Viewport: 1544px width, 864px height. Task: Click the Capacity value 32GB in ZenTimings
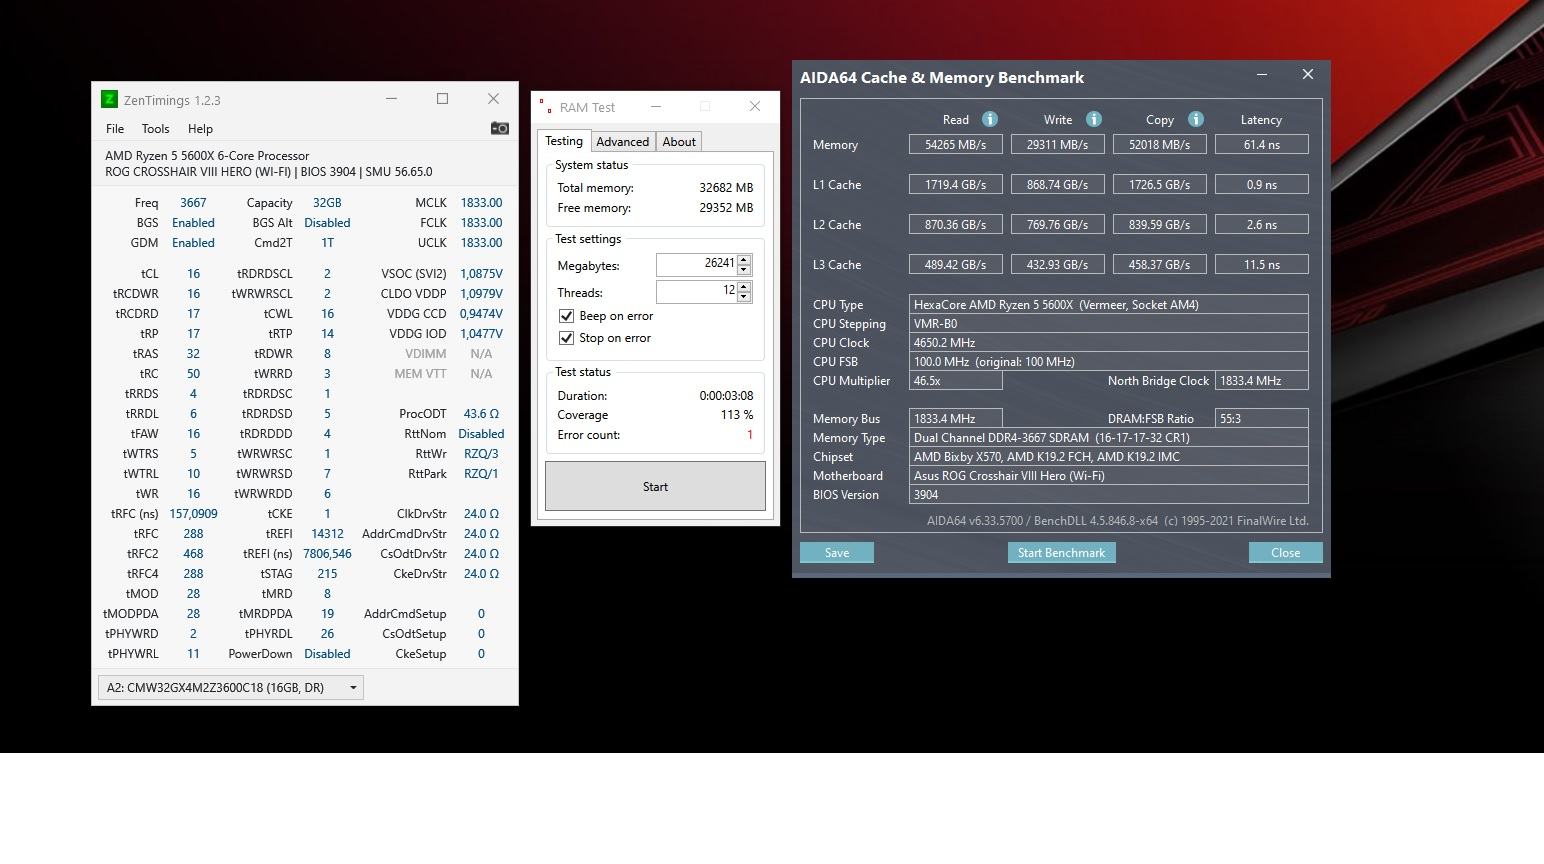click(327, 203)
